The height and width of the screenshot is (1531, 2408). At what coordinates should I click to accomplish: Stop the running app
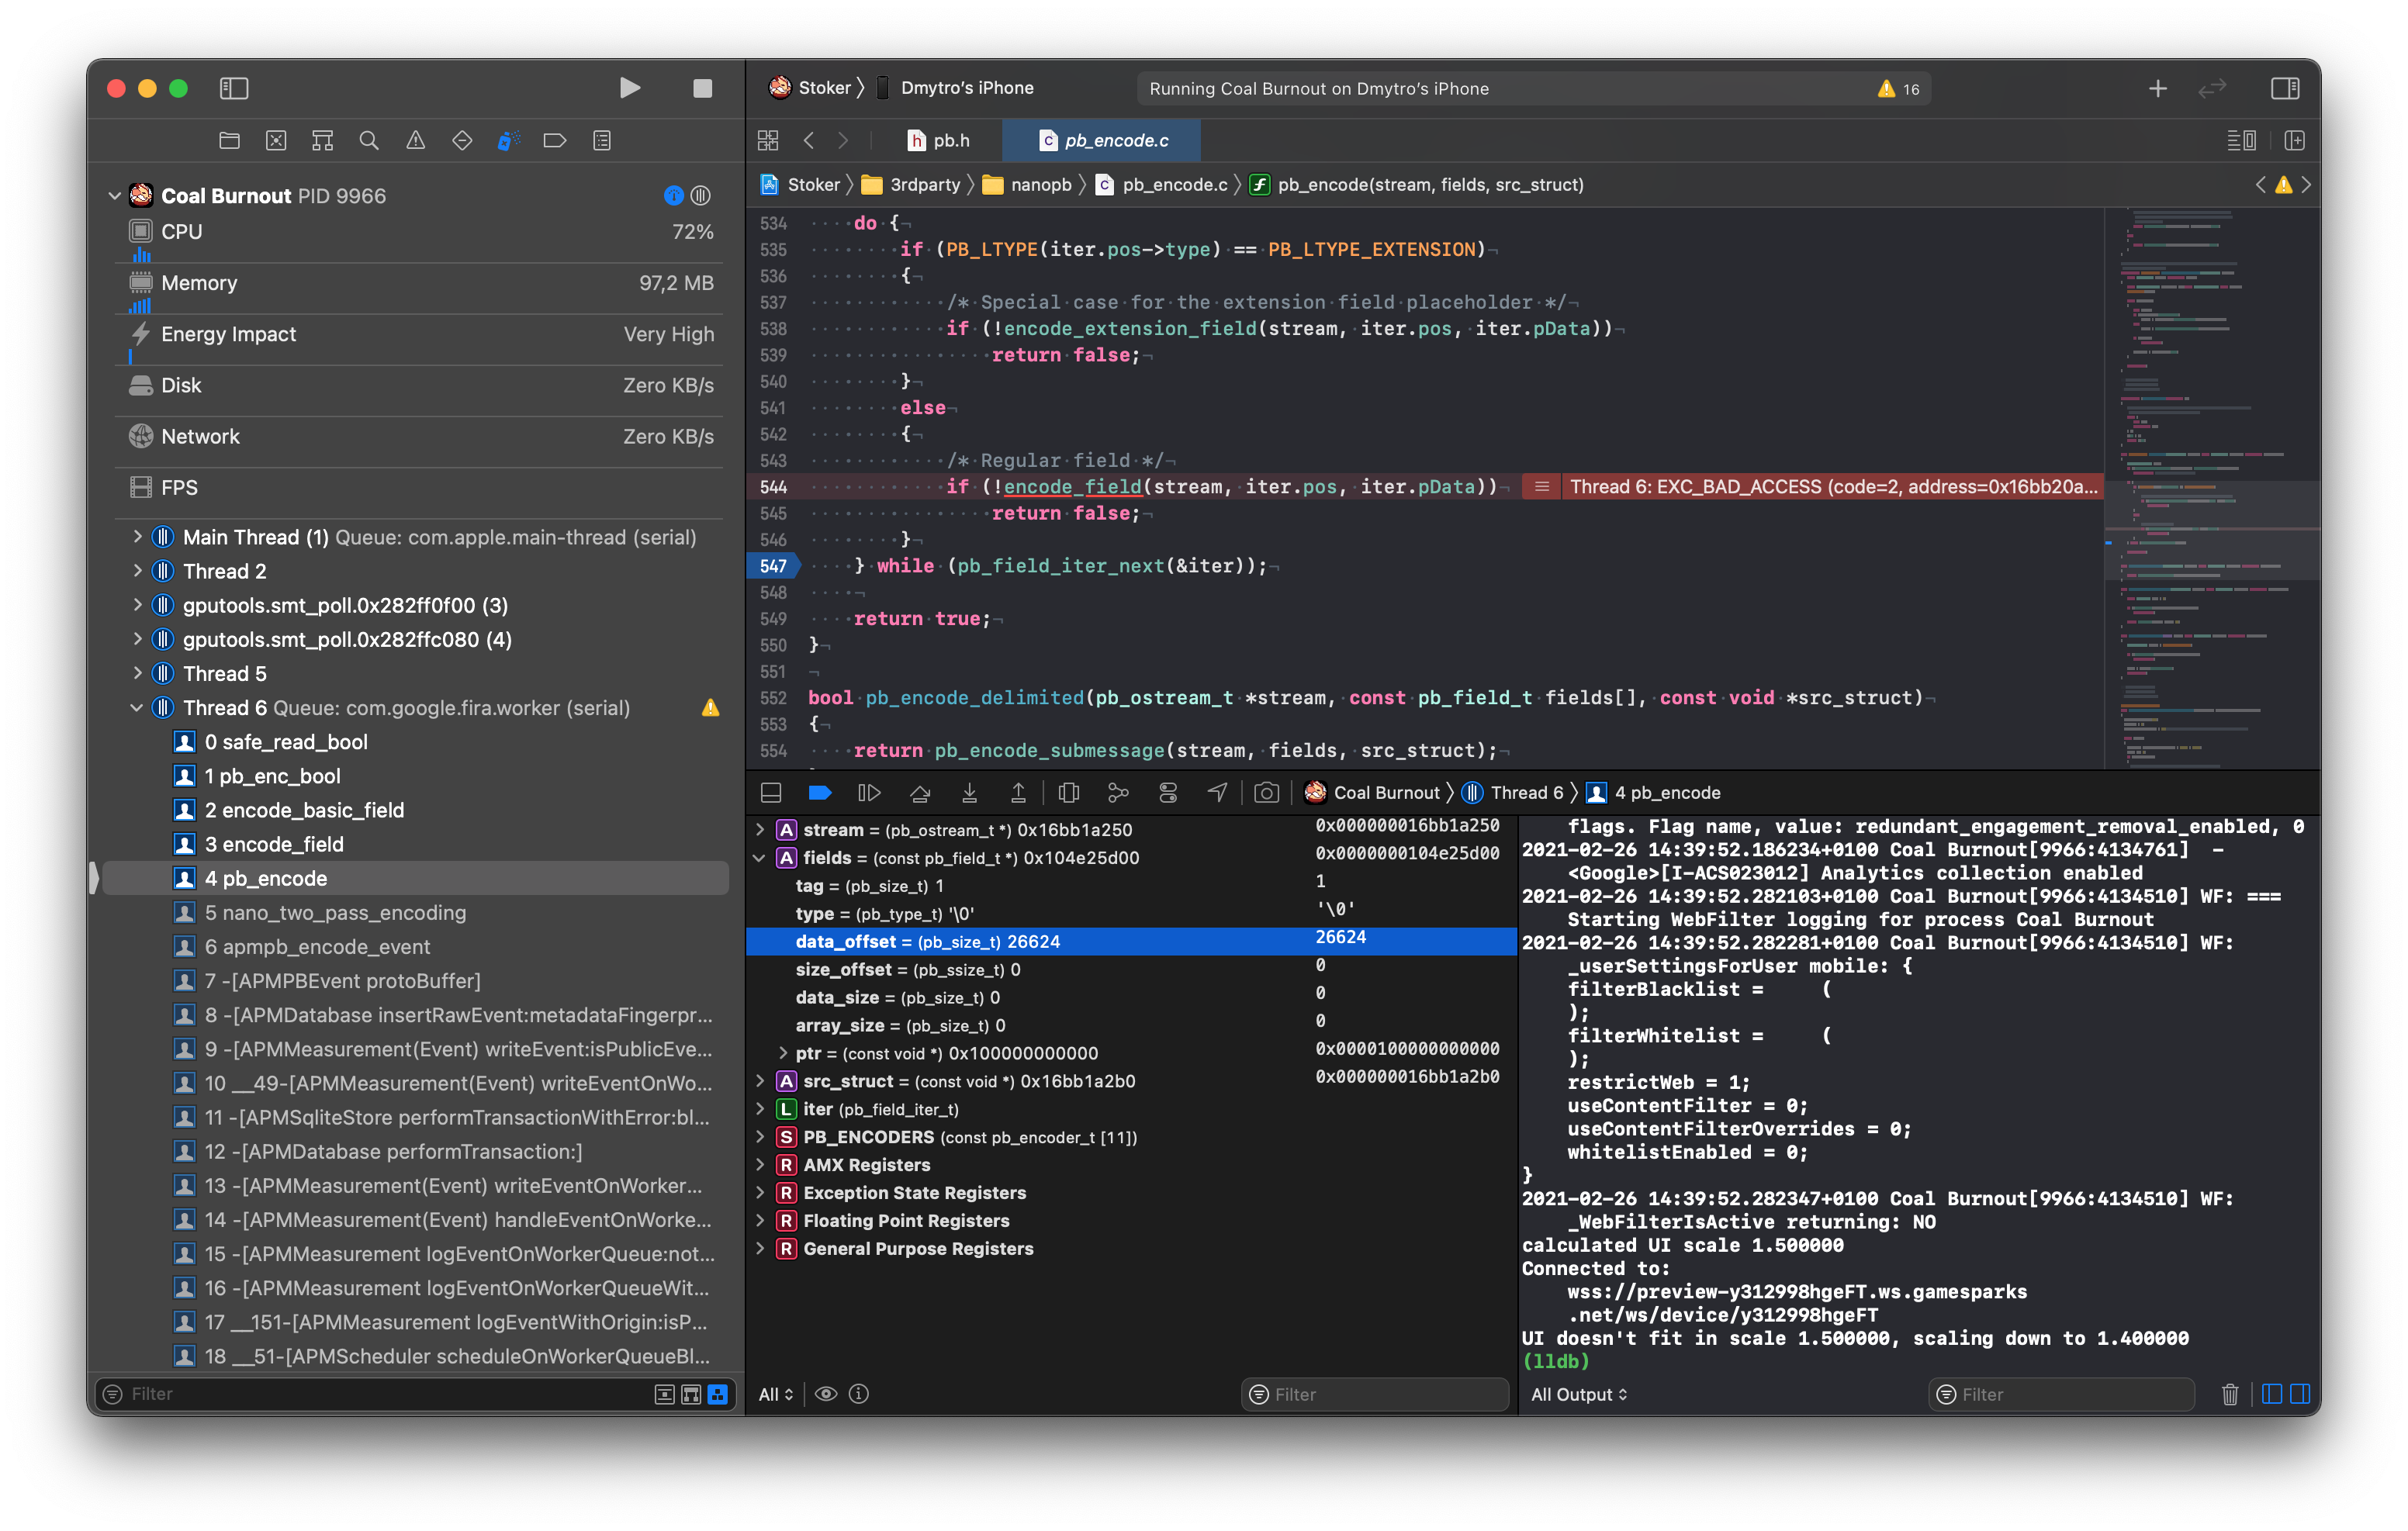[703, 88]
